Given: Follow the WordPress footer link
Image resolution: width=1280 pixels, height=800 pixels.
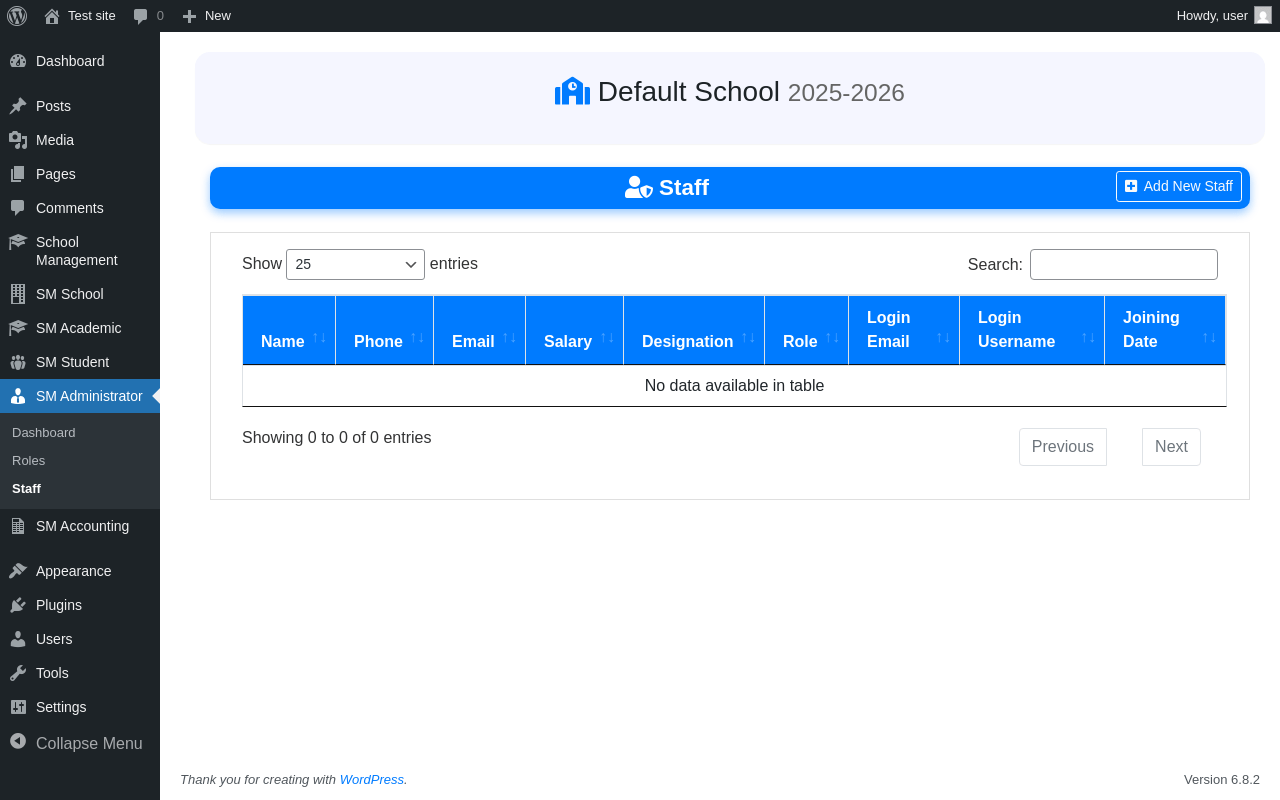Looking at the screenshot, I should (372, 779).
